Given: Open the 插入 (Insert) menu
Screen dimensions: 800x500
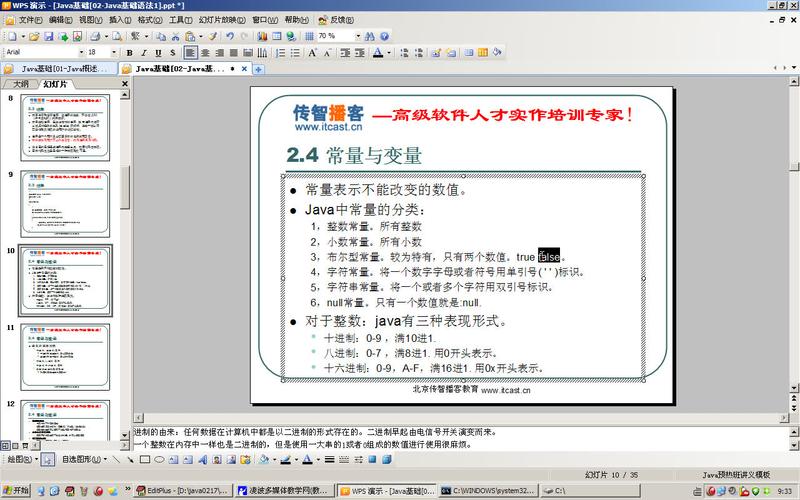Looking at the screenshot, I should tap(120, 20).
